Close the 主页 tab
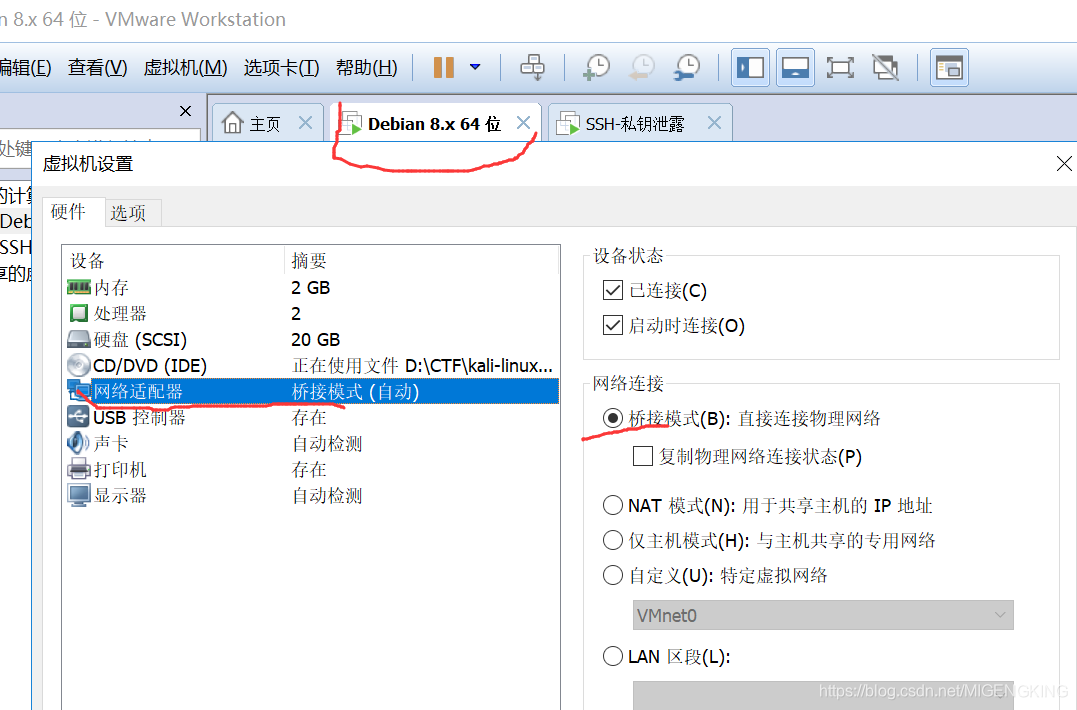 (306, 123)
